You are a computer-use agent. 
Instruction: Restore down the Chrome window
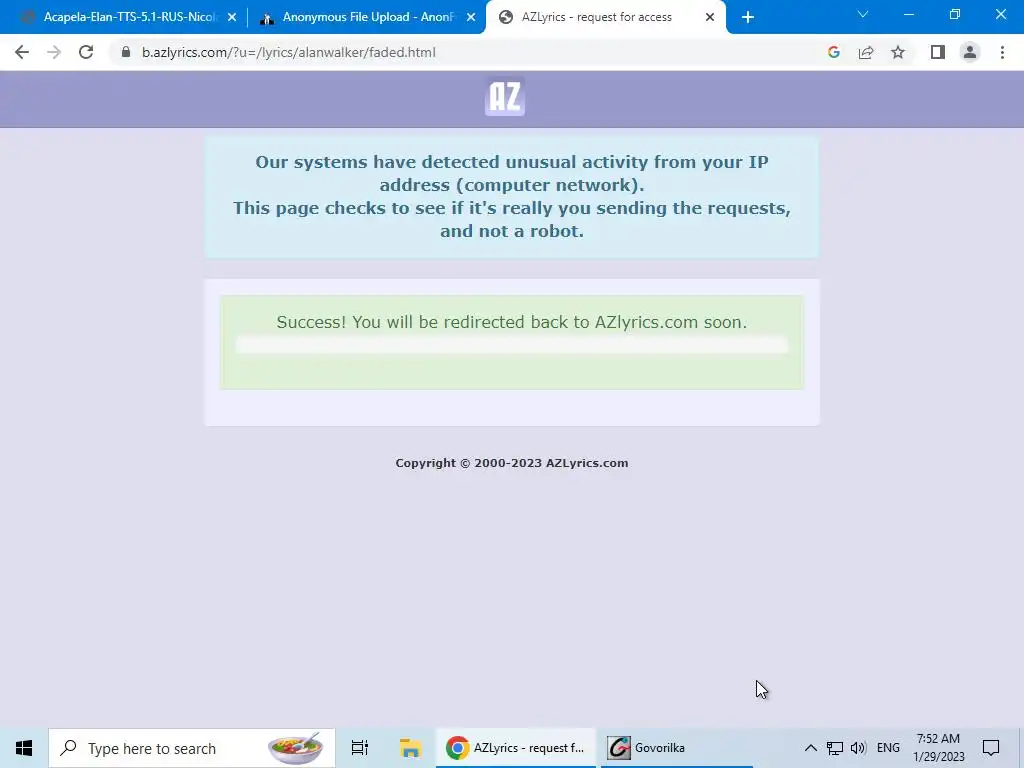(x=955, y=14)
